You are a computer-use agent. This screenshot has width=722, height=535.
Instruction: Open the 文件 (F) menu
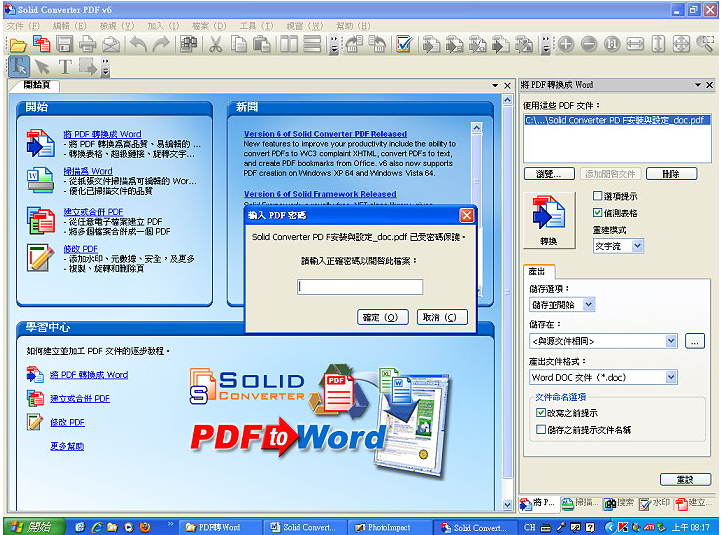point(23,26)
